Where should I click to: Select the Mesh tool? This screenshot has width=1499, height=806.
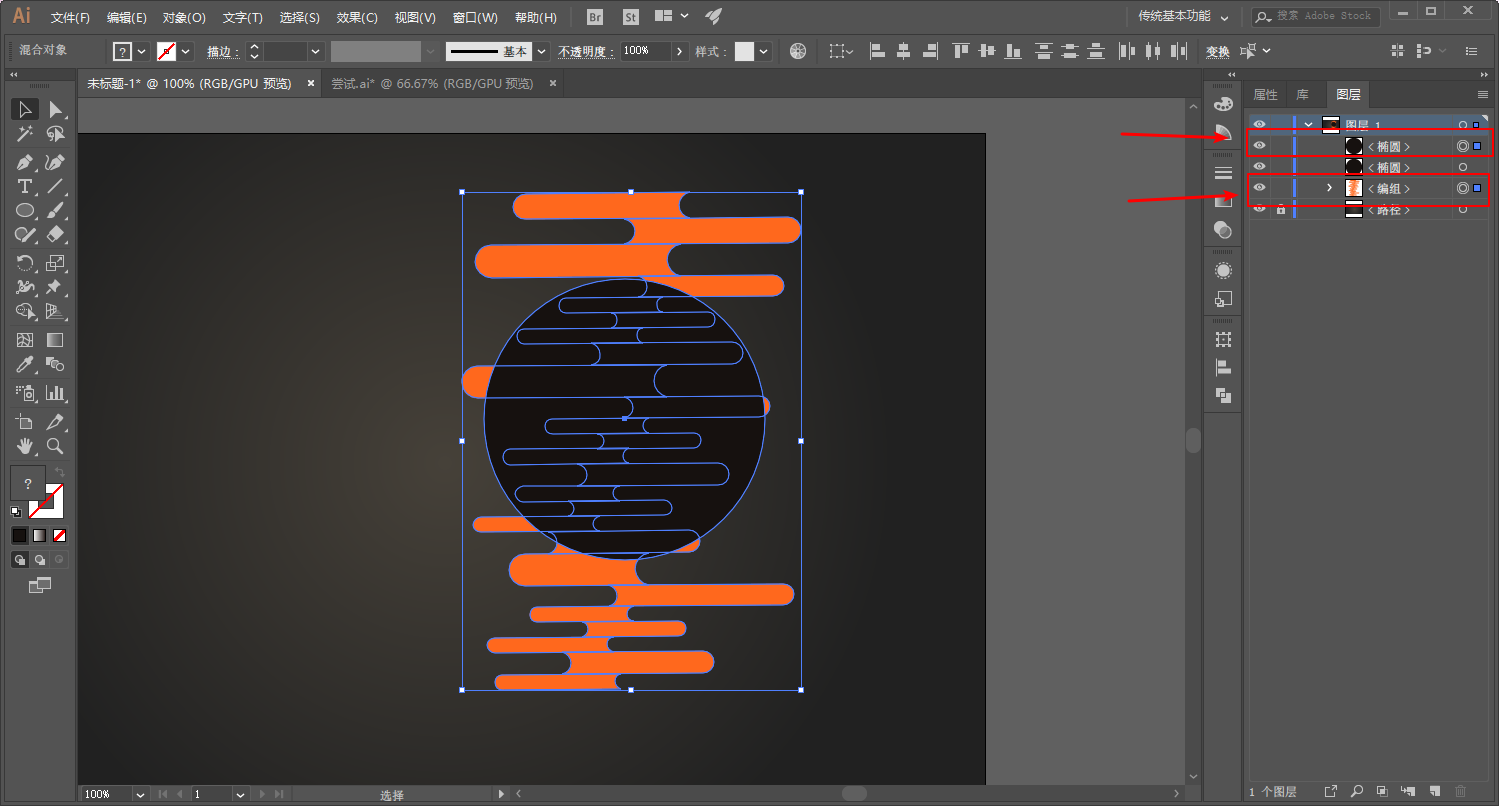25,340
